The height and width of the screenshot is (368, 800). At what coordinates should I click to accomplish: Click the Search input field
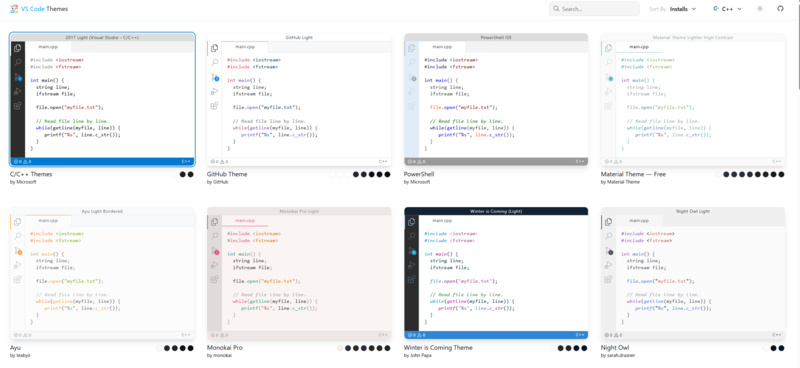[594, 9]
